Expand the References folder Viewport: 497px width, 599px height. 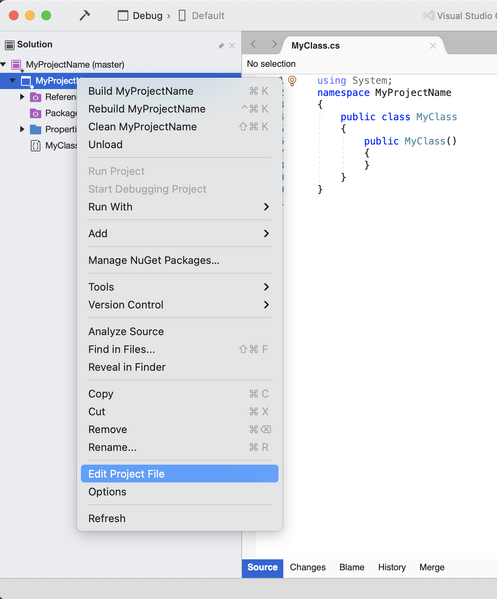(x=22, y=97)
